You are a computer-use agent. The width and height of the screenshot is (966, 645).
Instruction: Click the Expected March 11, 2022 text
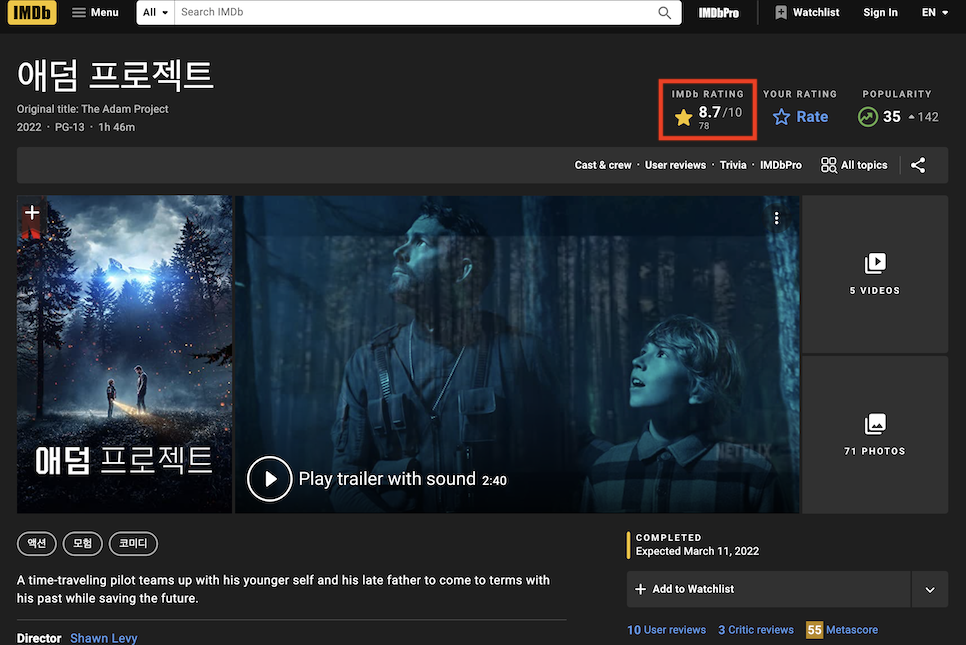tap(697, 551)
